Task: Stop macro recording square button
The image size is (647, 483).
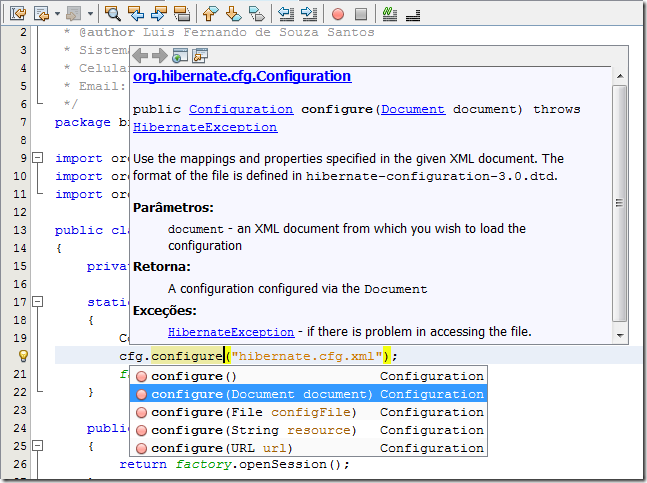Action: [361, 14]
